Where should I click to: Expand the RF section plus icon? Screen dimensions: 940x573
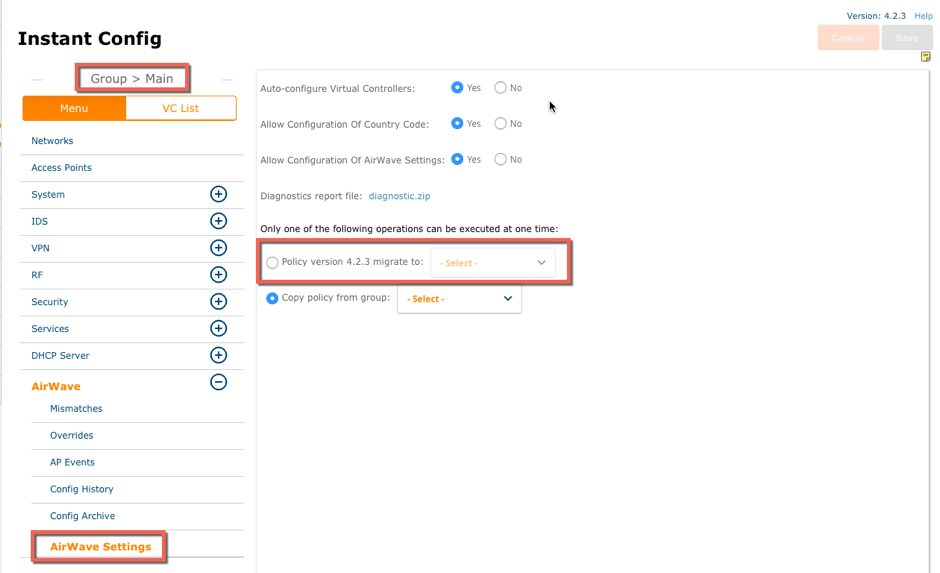pyautogui.click(x=218, y=275)
